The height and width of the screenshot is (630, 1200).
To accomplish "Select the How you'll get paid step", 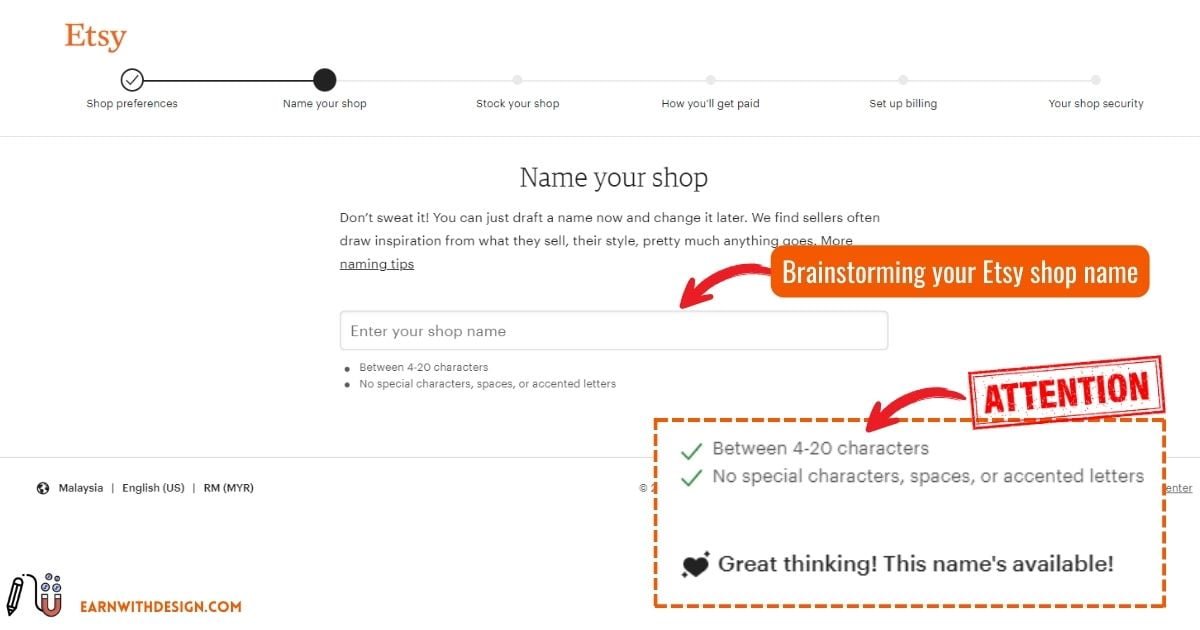I will point(710,80).
